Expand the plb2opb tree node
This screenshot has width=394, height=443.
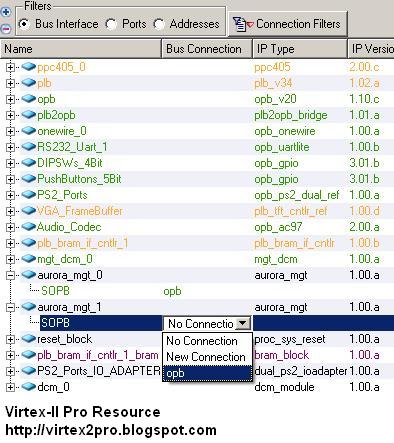pos(10,115)
